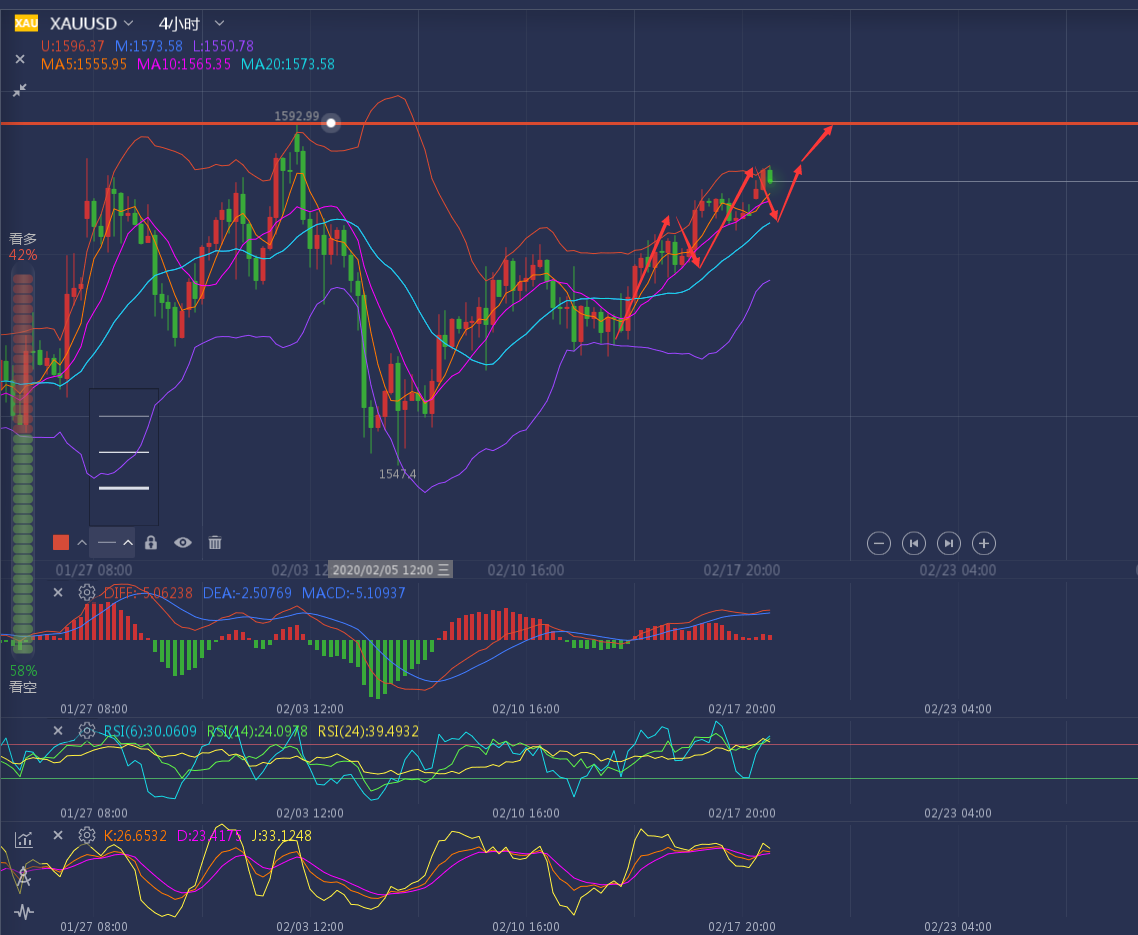The image size is (1138, 935).
Task: Select the thinnest line width option
Action: coord(124,416)
